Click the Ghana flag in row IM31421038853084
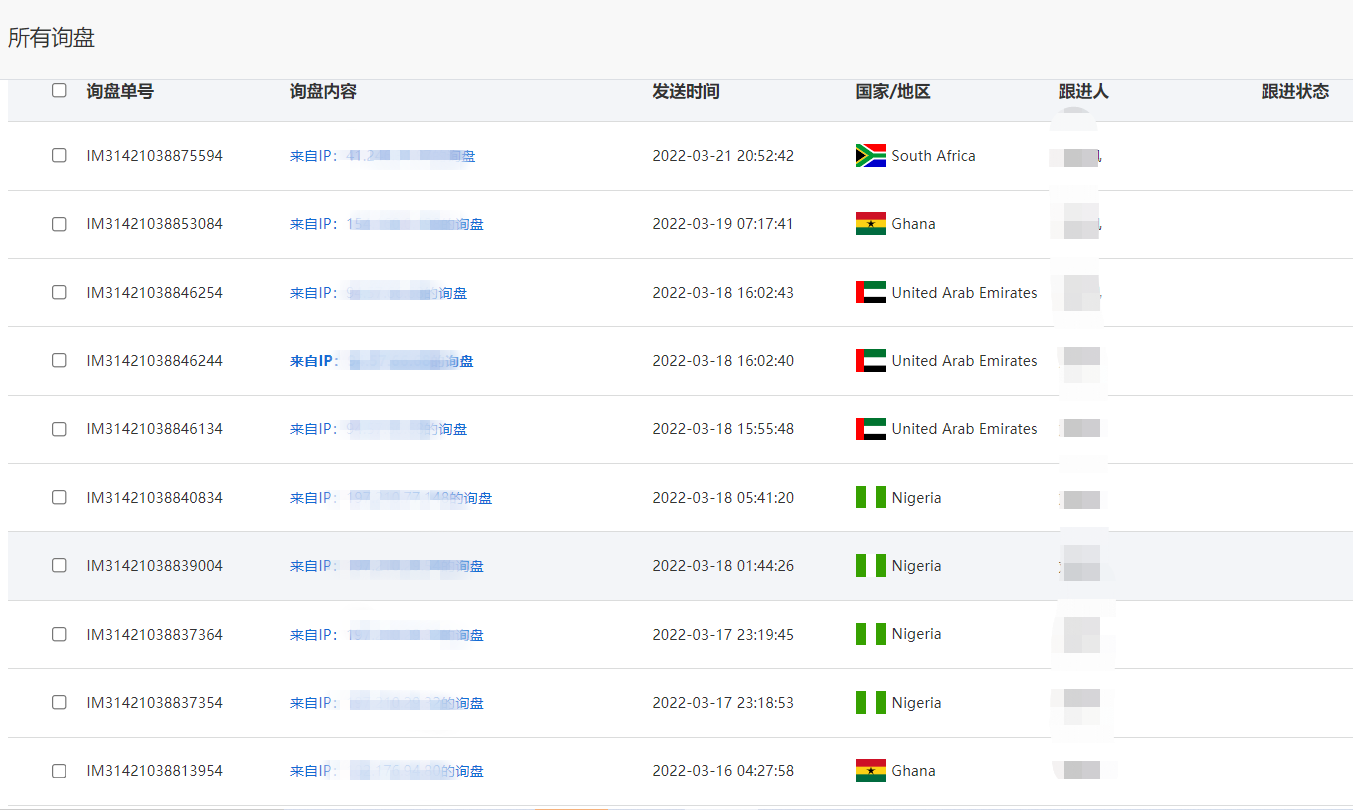The height and width of the screenshot is (810, 1353). [870, 224]
